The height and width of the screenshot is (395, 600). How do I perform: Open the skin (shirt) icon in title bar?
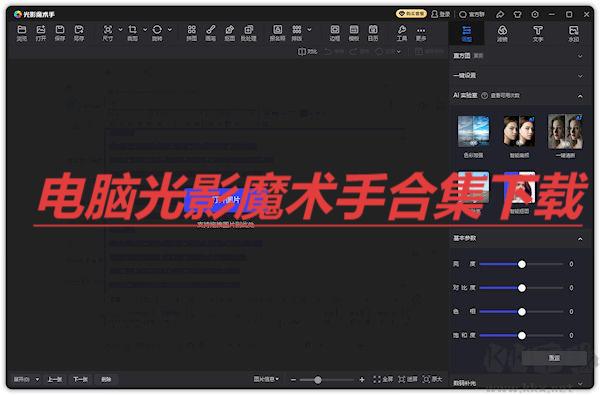[517, 14]
